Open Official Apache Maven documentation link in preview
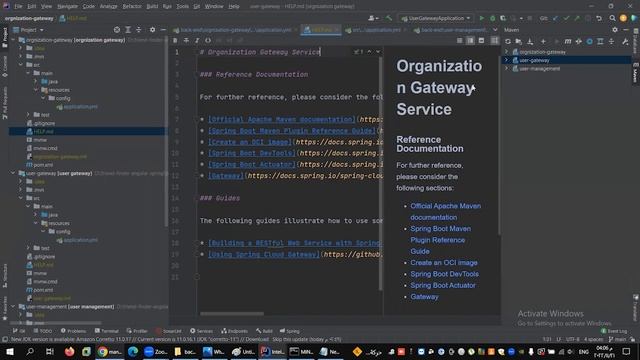 (445, 211)
